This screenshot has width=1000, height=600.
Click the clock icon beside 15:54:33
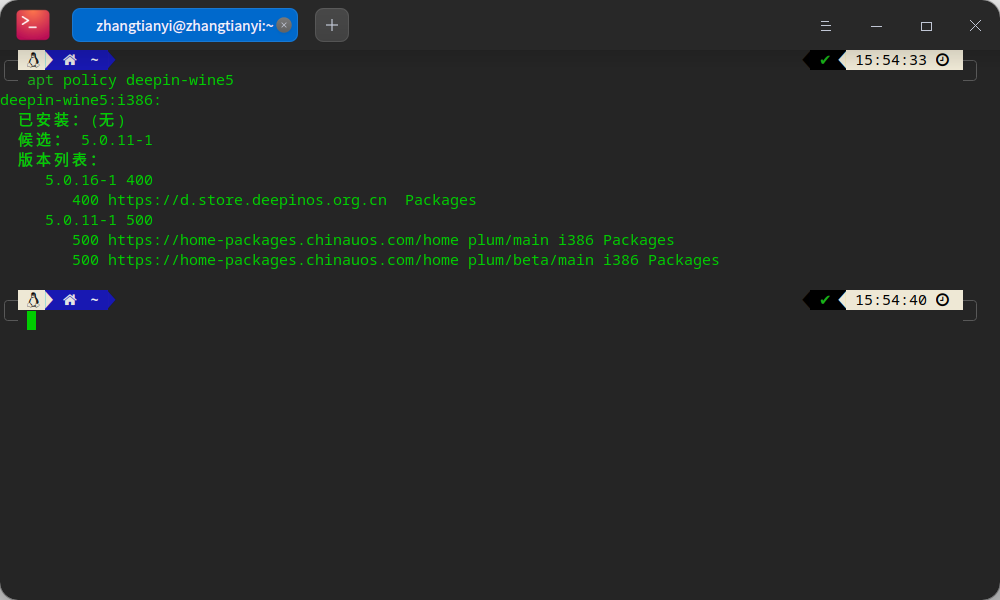click(942, 60)
